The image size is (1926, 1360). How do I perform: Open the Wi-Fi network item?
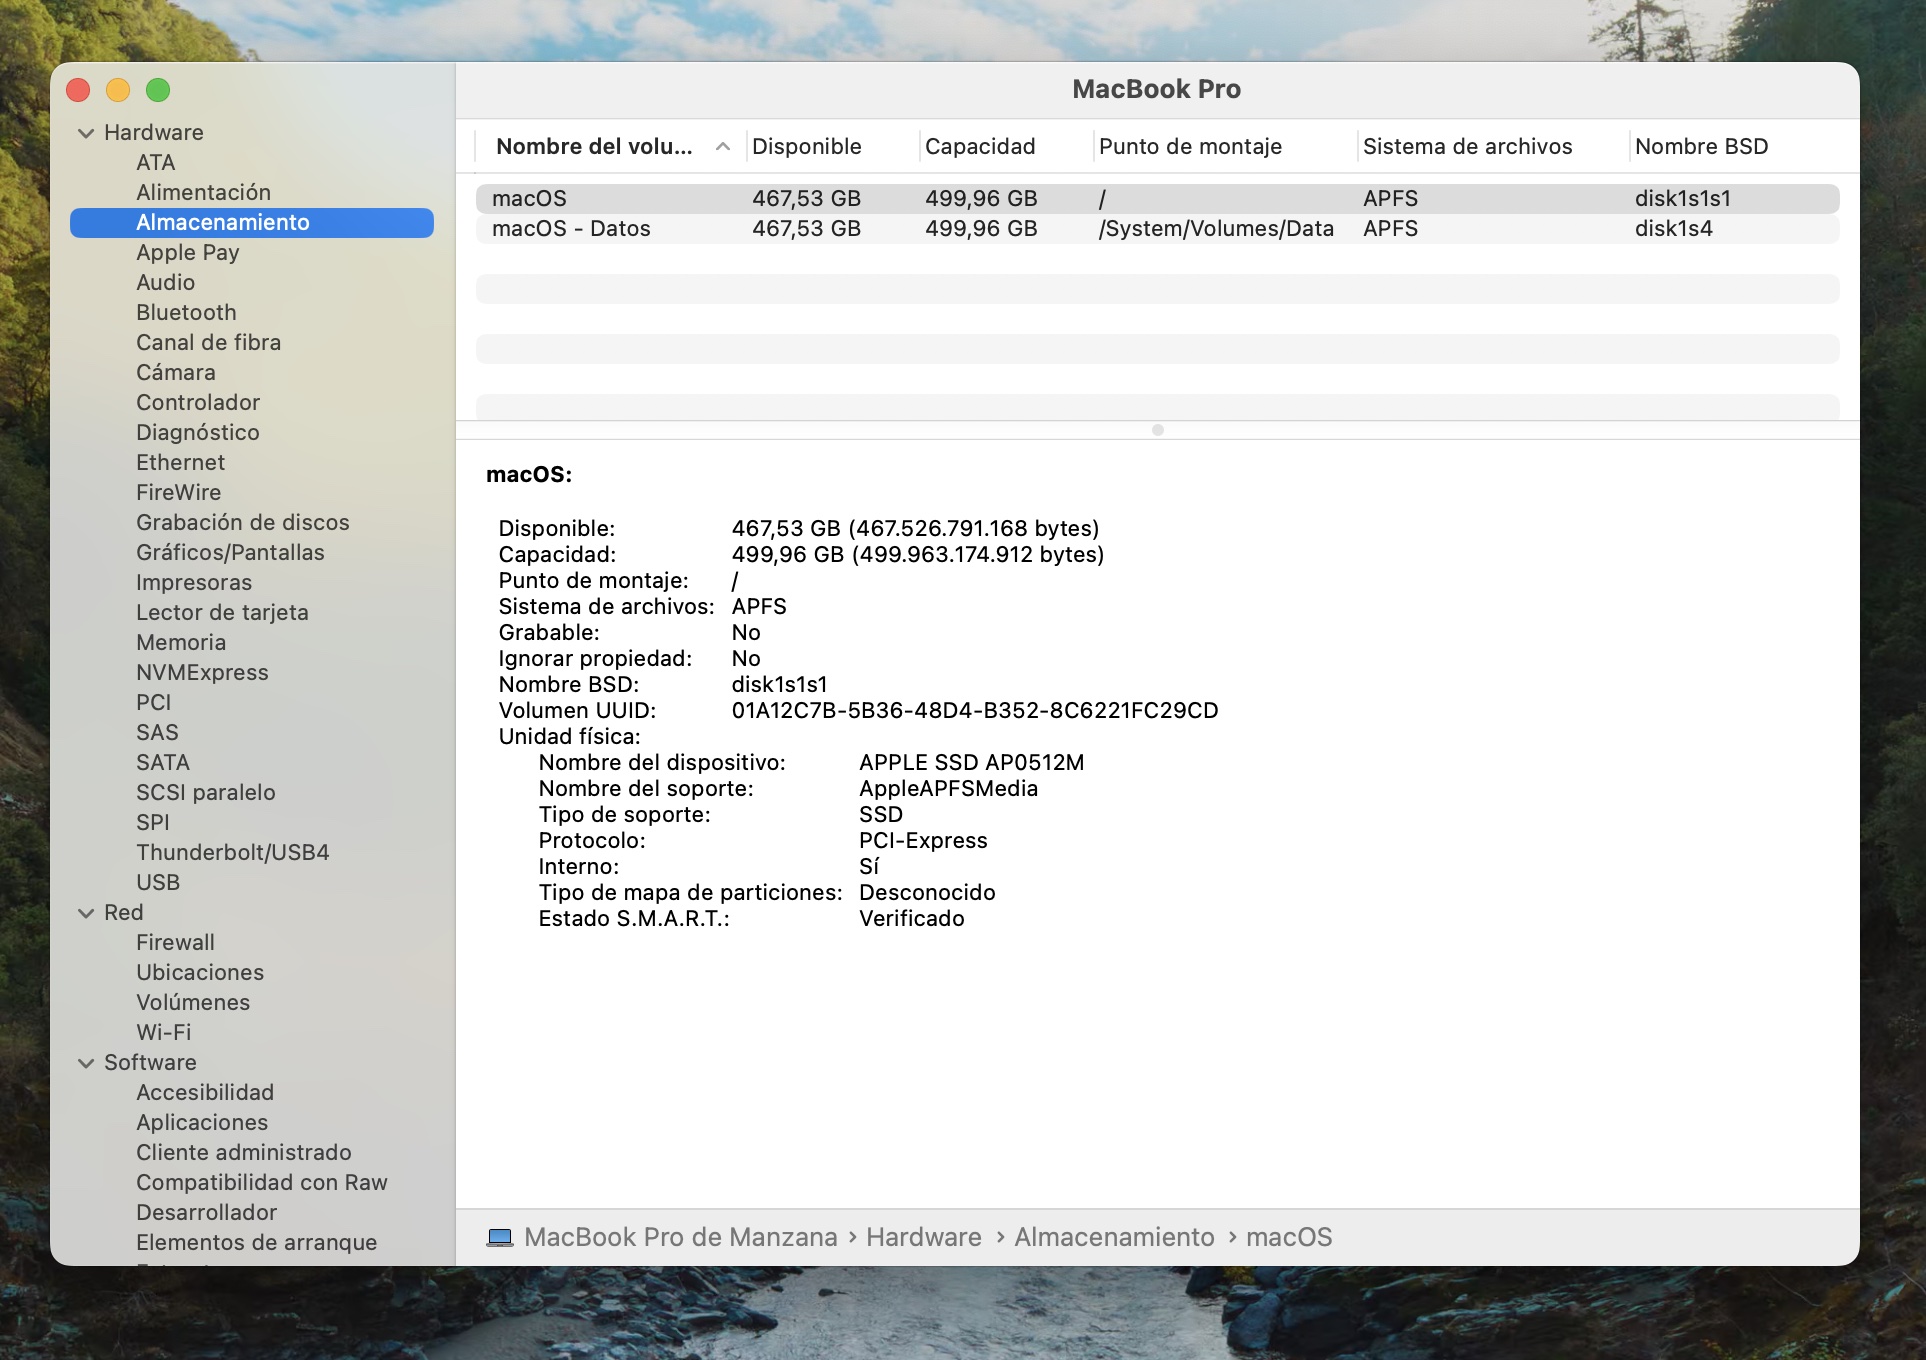[x=163, y=1033]
